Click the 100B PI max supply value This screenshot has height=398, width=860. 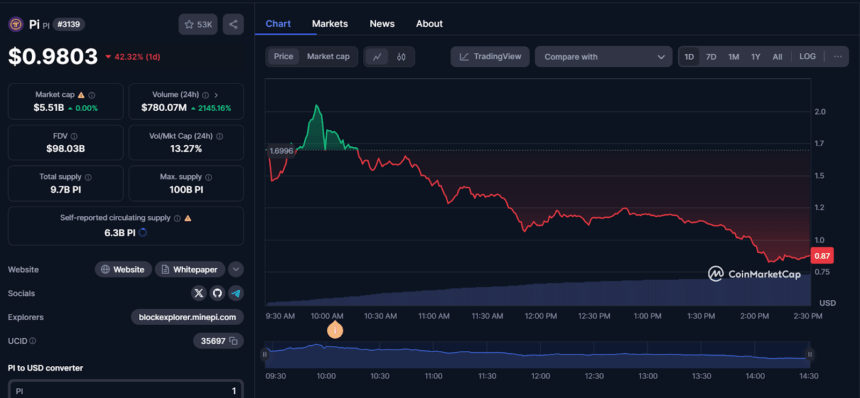(186, 190)
